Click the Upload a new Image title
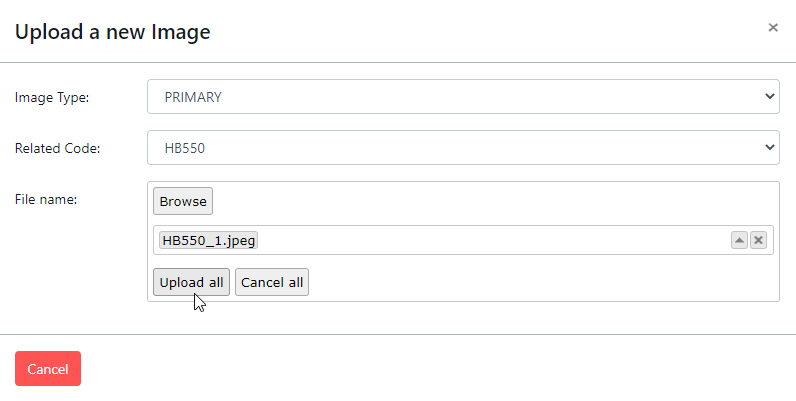Screen dimensions: 796x401 pyautogui.click(x=112, y=32)
